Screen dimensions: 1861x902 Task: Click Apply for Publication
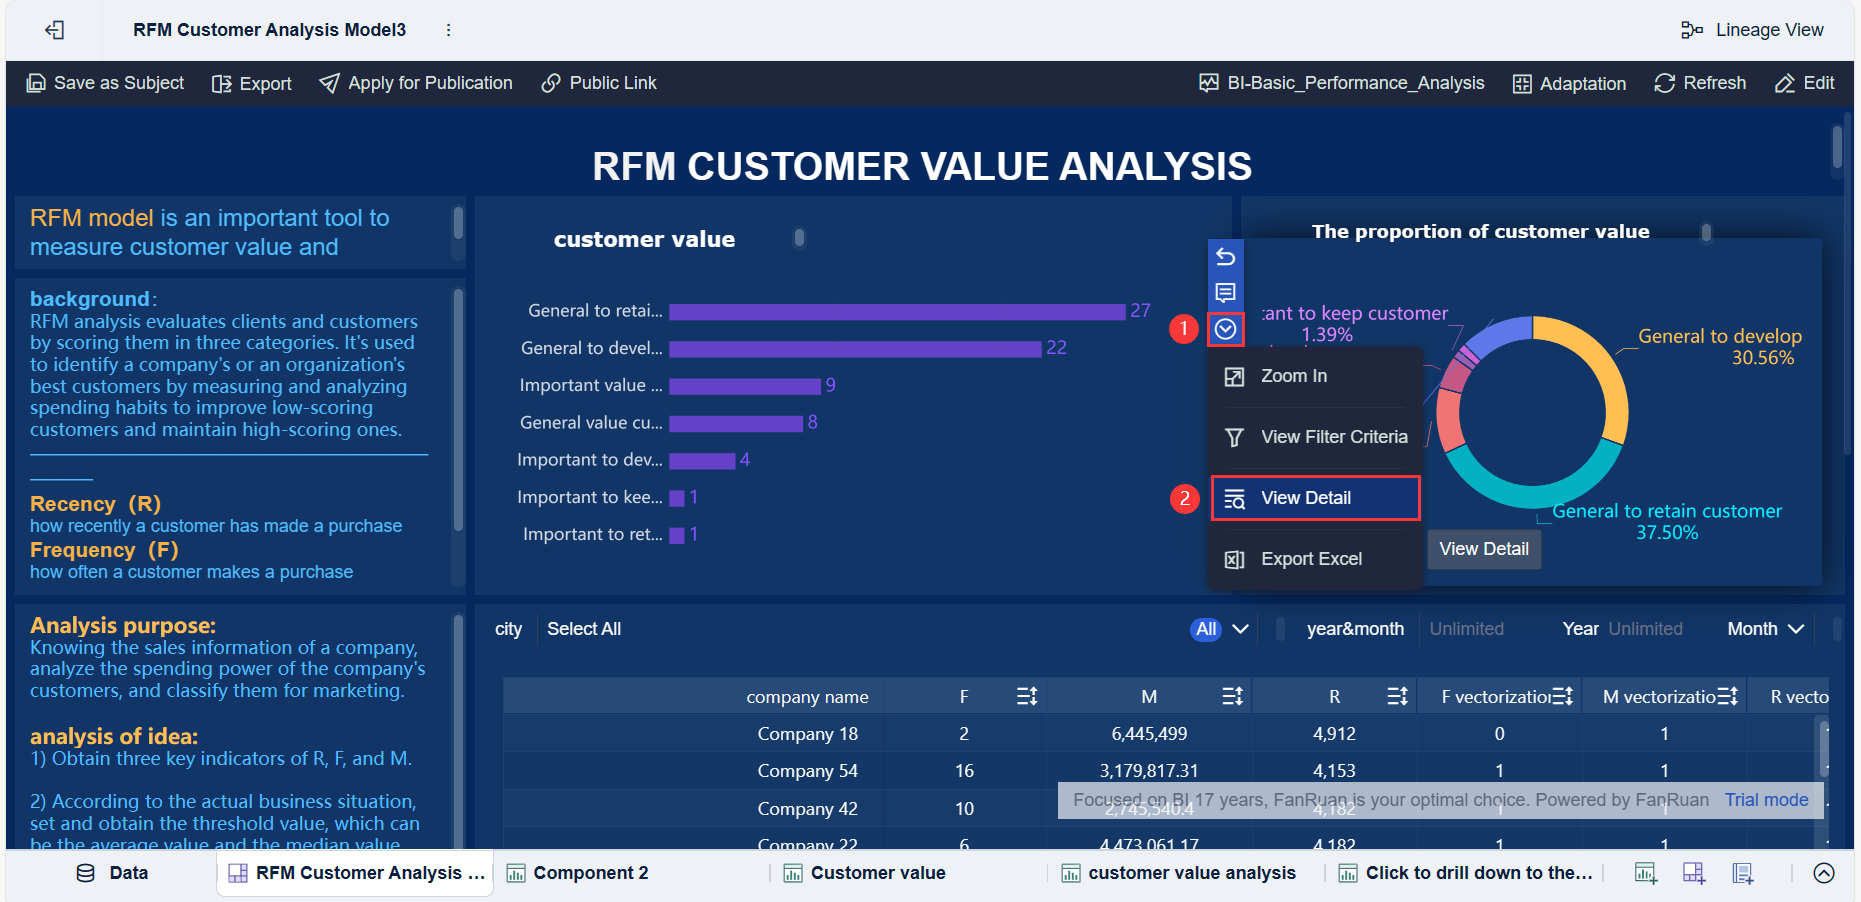tap(416, 83)
